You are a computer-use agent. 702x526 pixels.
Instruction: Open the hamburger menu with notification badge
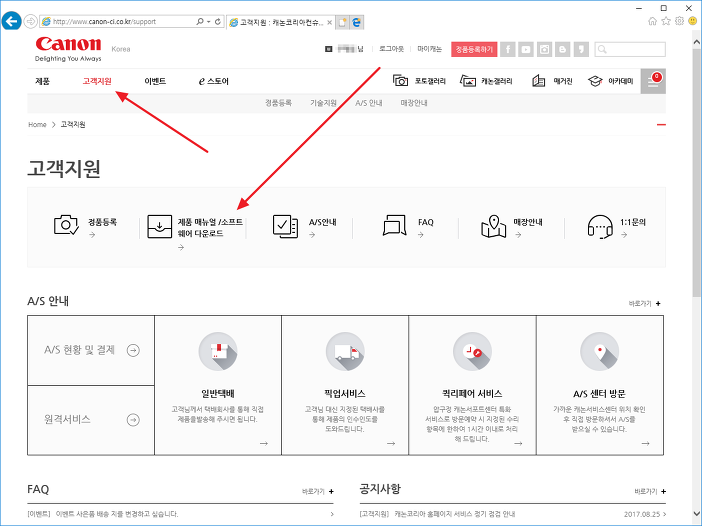[653, 81]
